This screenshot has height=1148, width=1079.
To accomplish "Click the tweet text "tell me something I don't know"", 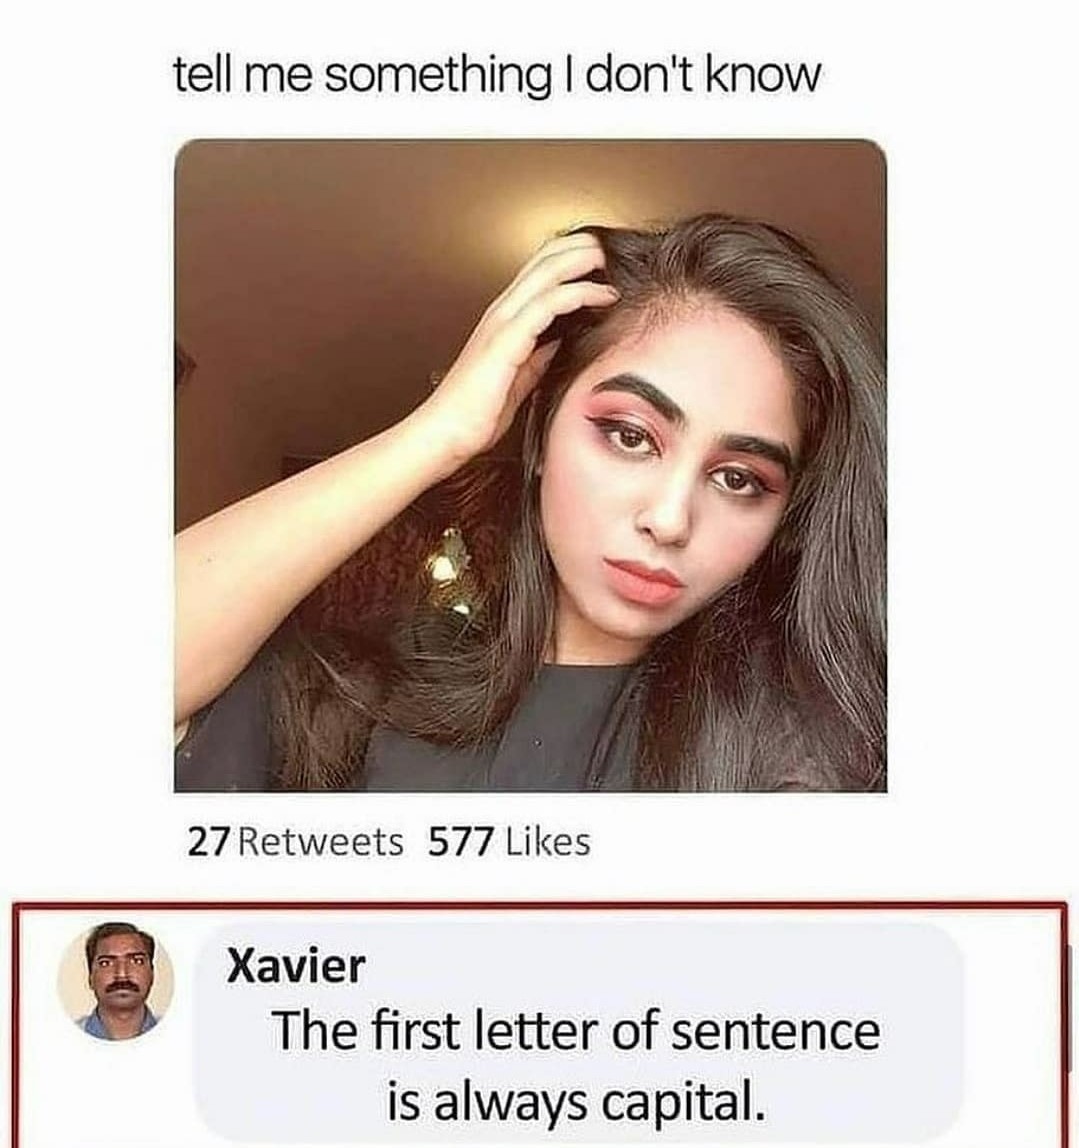I will pyautogui.click(x=497, y=76).
